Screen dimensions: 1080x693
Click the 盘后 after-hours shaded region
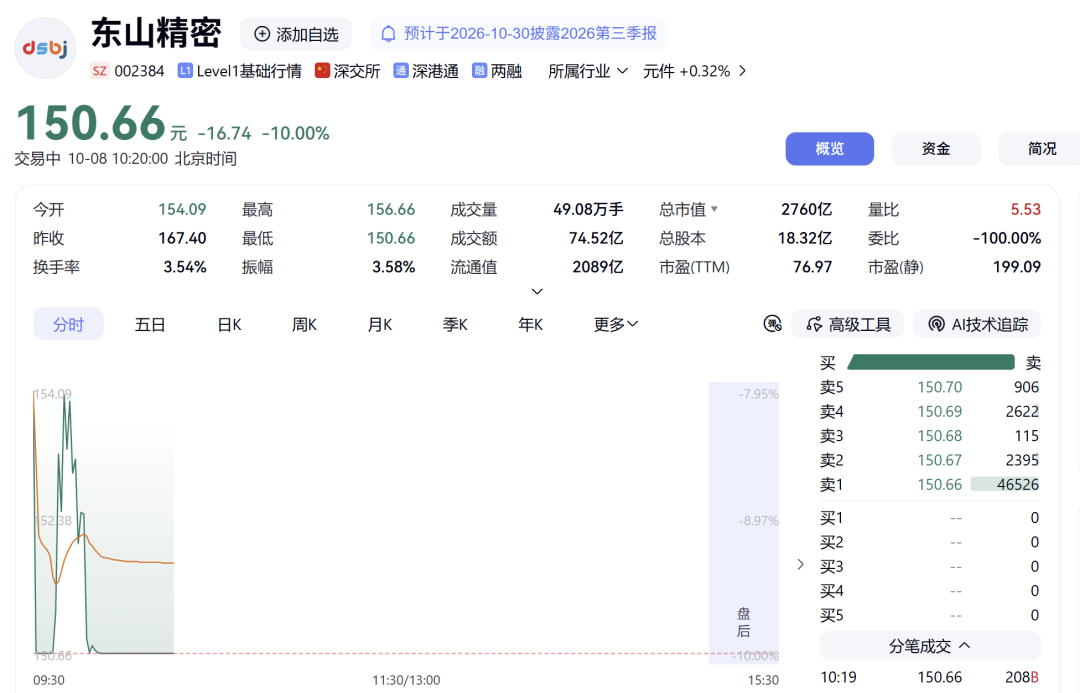[x=744, y=522]
